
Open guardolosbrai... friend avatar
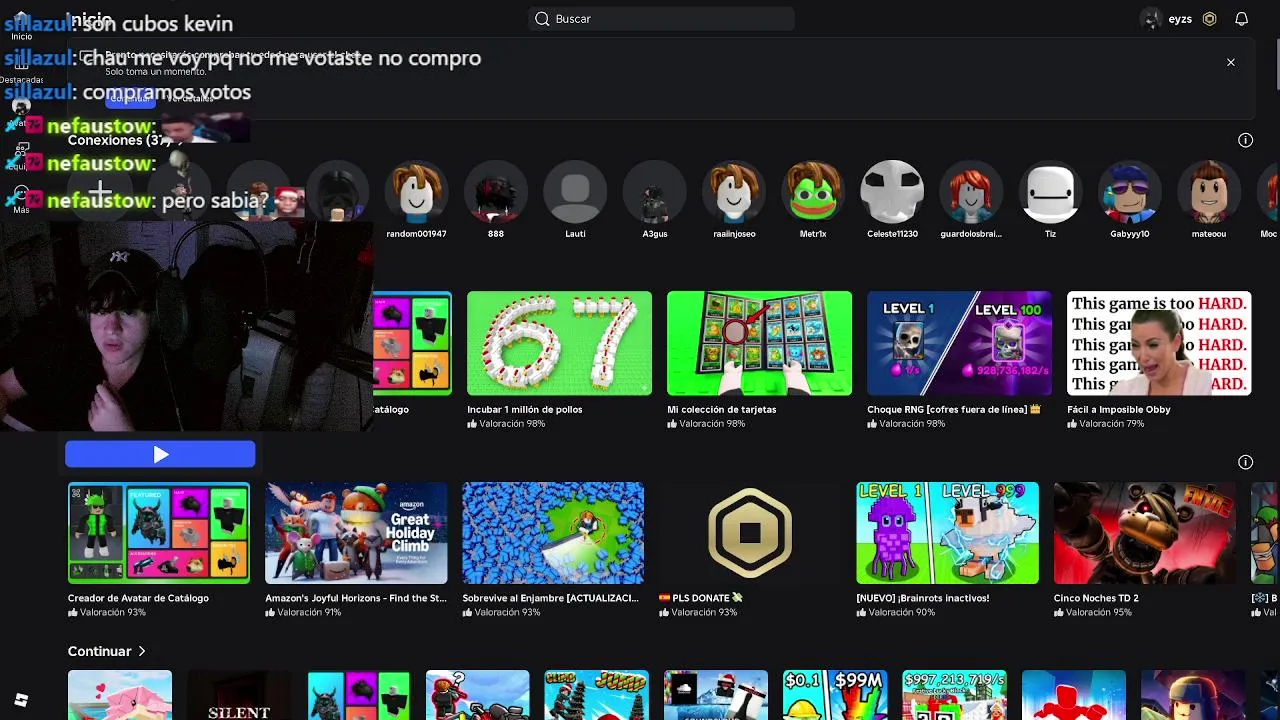(971, 191)
